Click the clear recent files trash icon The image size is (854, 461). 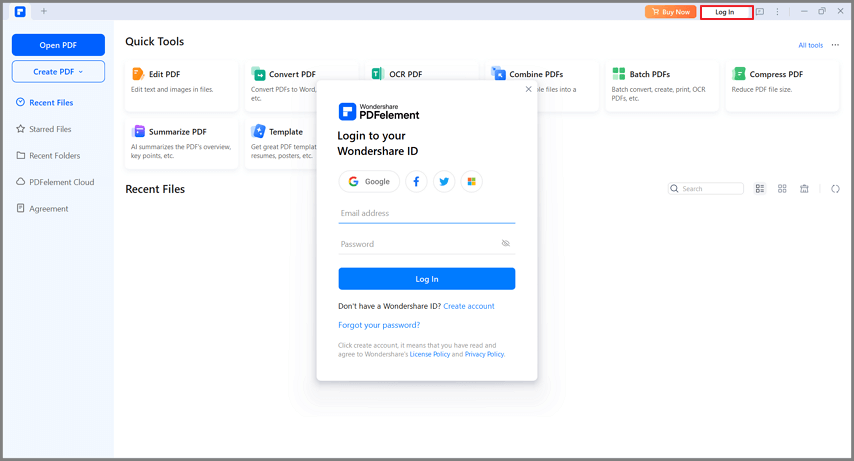[x=804, y=189]
